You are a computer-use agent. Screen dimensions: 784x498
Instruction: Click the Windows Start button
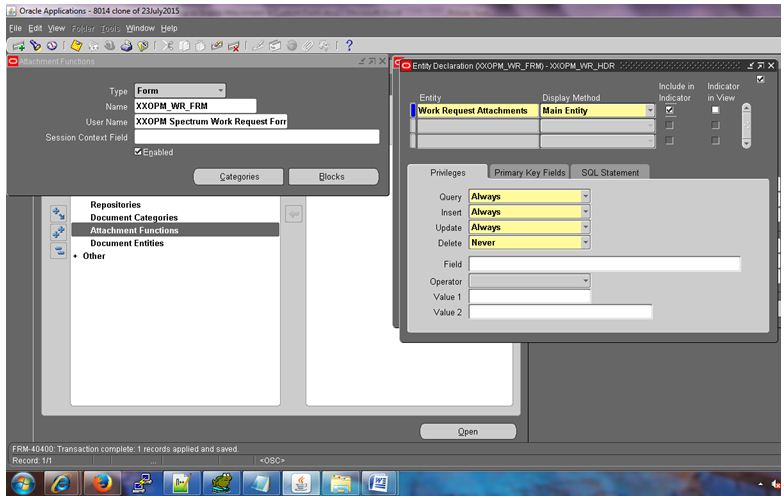(23, 484)
